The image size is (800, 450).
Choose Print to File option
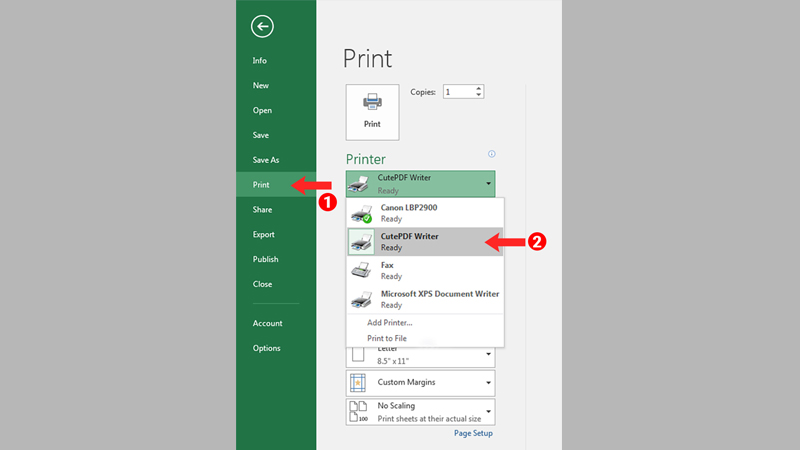coord(386,338)
